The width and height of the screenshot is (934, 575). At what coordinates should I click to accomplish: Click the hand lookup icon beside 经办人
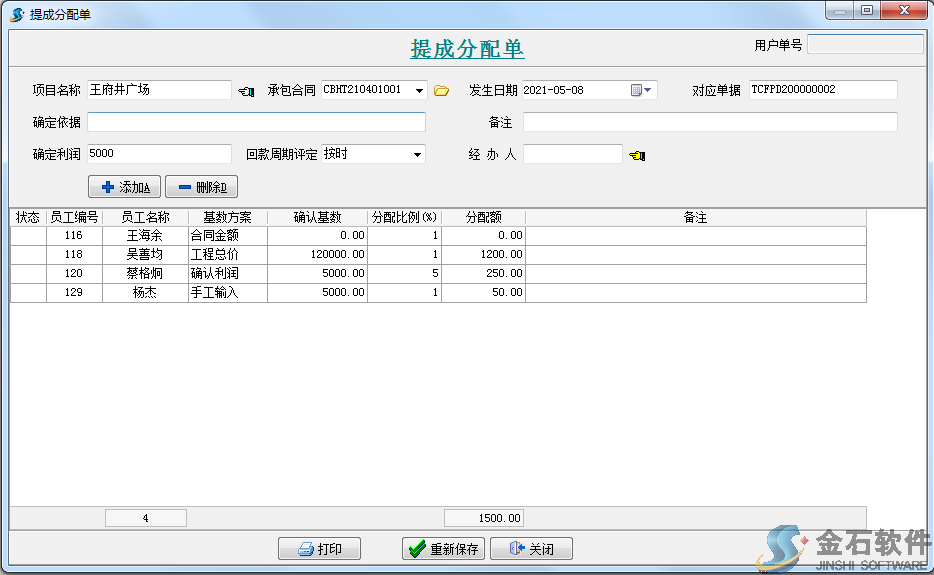pos(637,155)
